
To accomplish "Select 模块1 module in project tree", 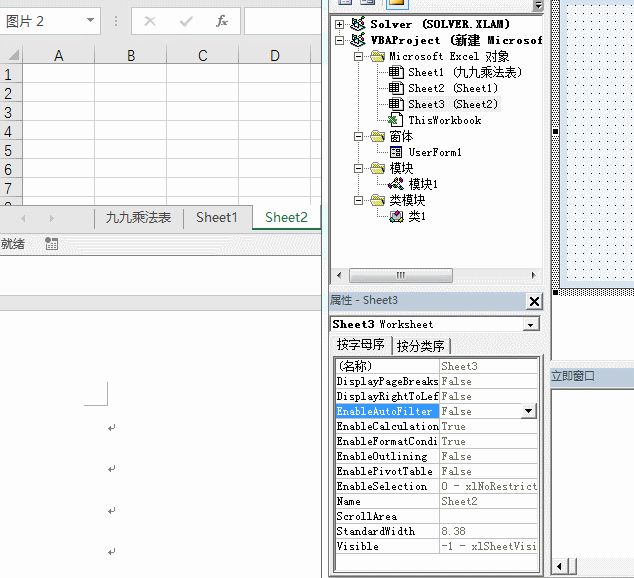I will coord(423,184).
